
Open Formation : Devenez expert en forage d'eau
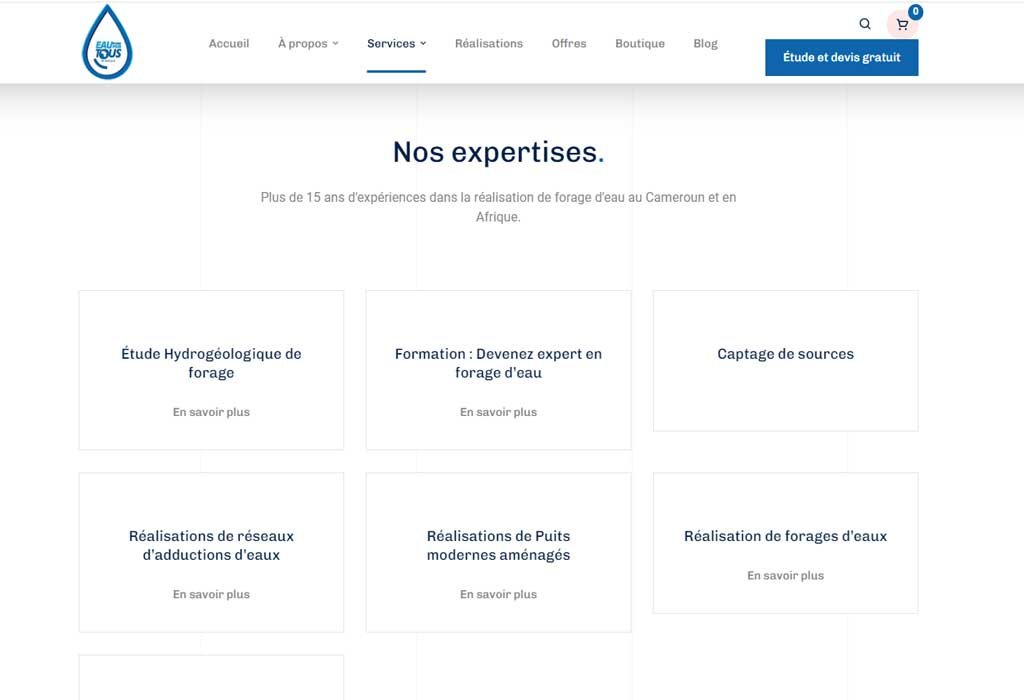pyautogui.click(x=498, y=363)
